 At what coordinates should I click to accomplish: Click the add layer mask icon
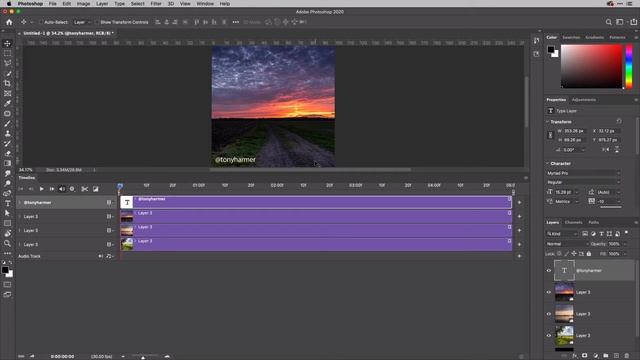click(584, 356)
